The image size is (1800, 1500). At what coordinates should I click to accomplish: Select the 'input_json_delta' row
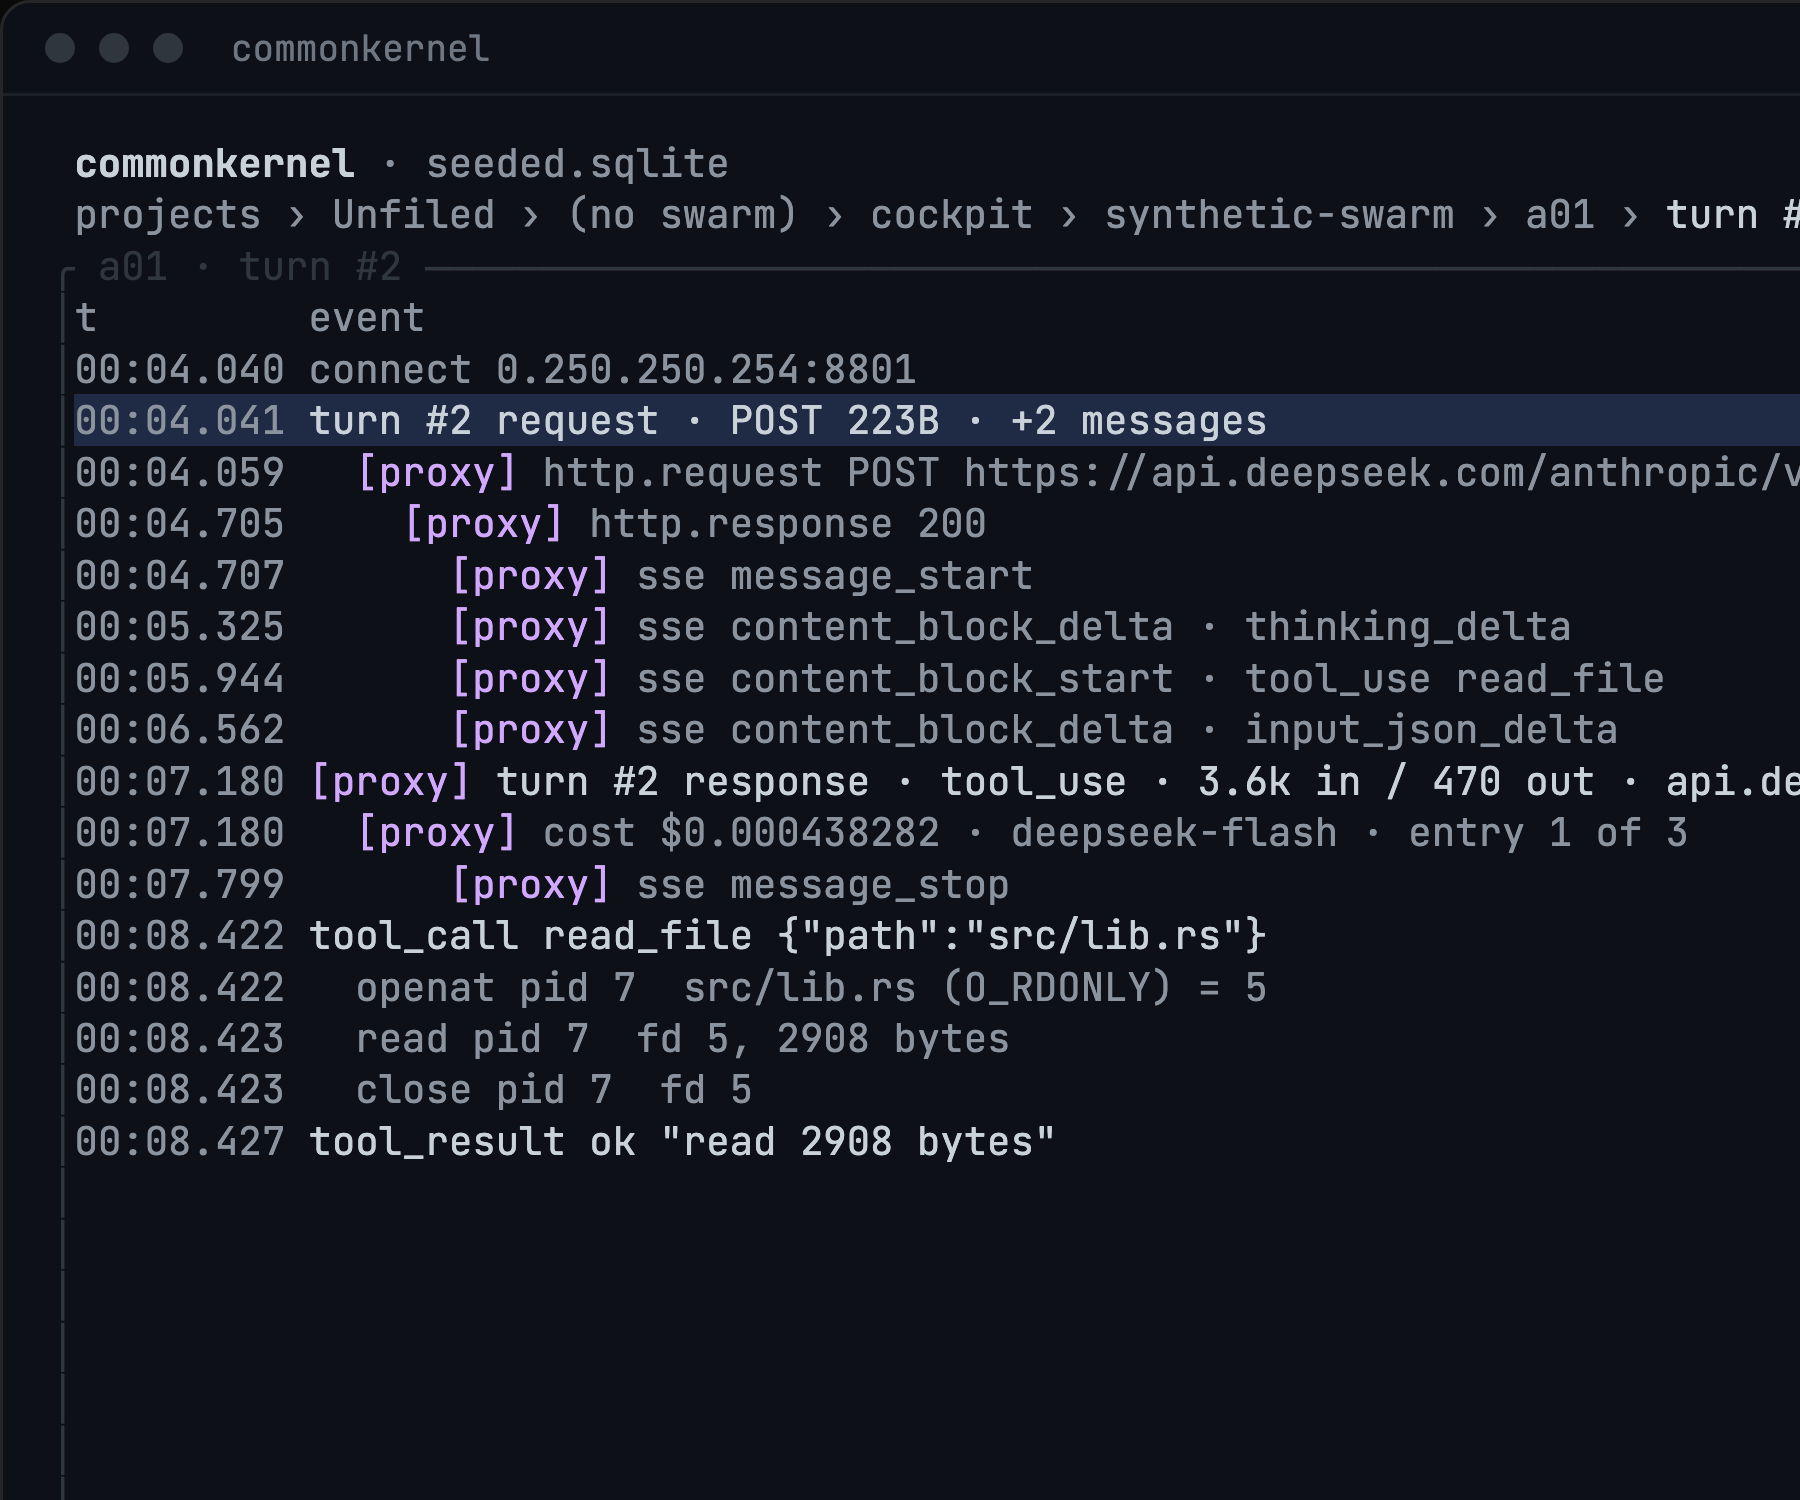pyautogui.click(x=937, y=730)
